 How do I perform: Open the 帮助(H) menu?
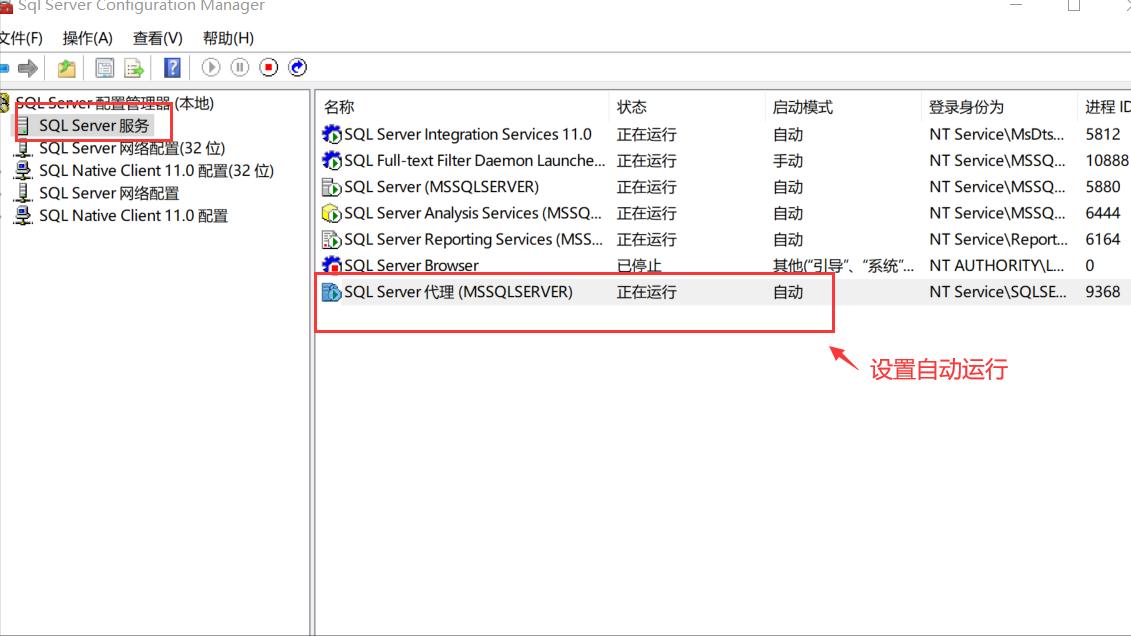(228, 38)
